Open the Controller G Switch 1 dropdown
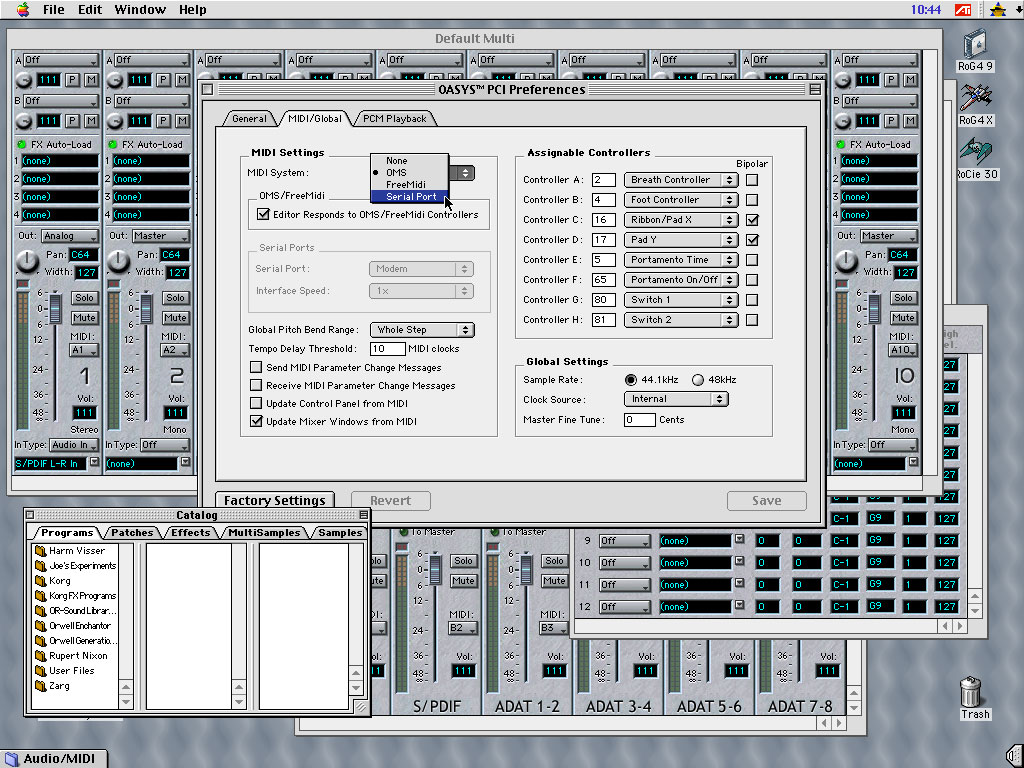This screenshot has width=1024, height=768. click(x=681, y=300)
